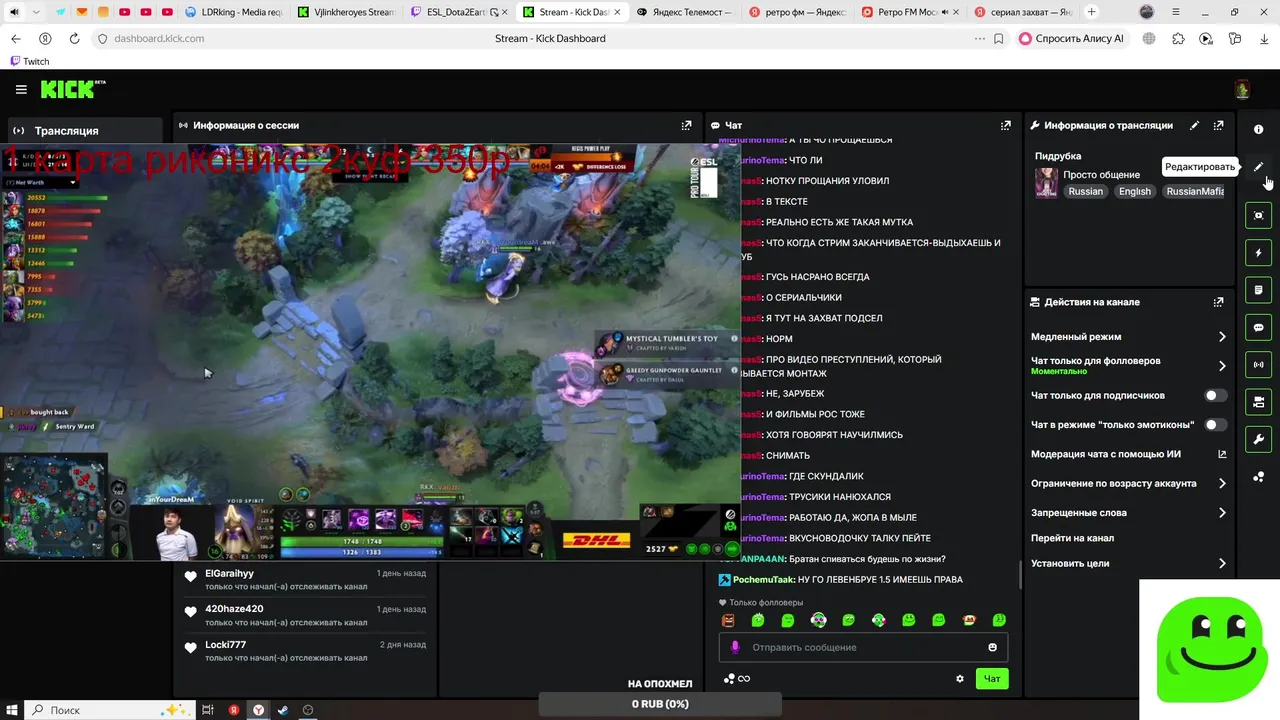Pop out the Информация о трансляции panel
The image size is (1280, 720).
point(1218,125)
